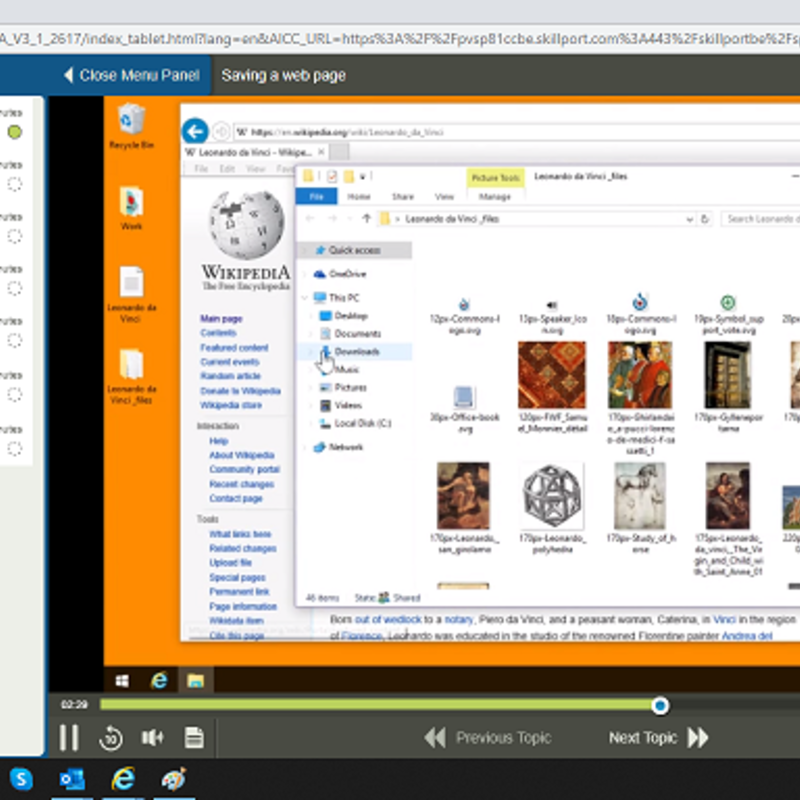Open a new browser tab
The height and width of the screenshot is (800, 800).
point(339,152)
